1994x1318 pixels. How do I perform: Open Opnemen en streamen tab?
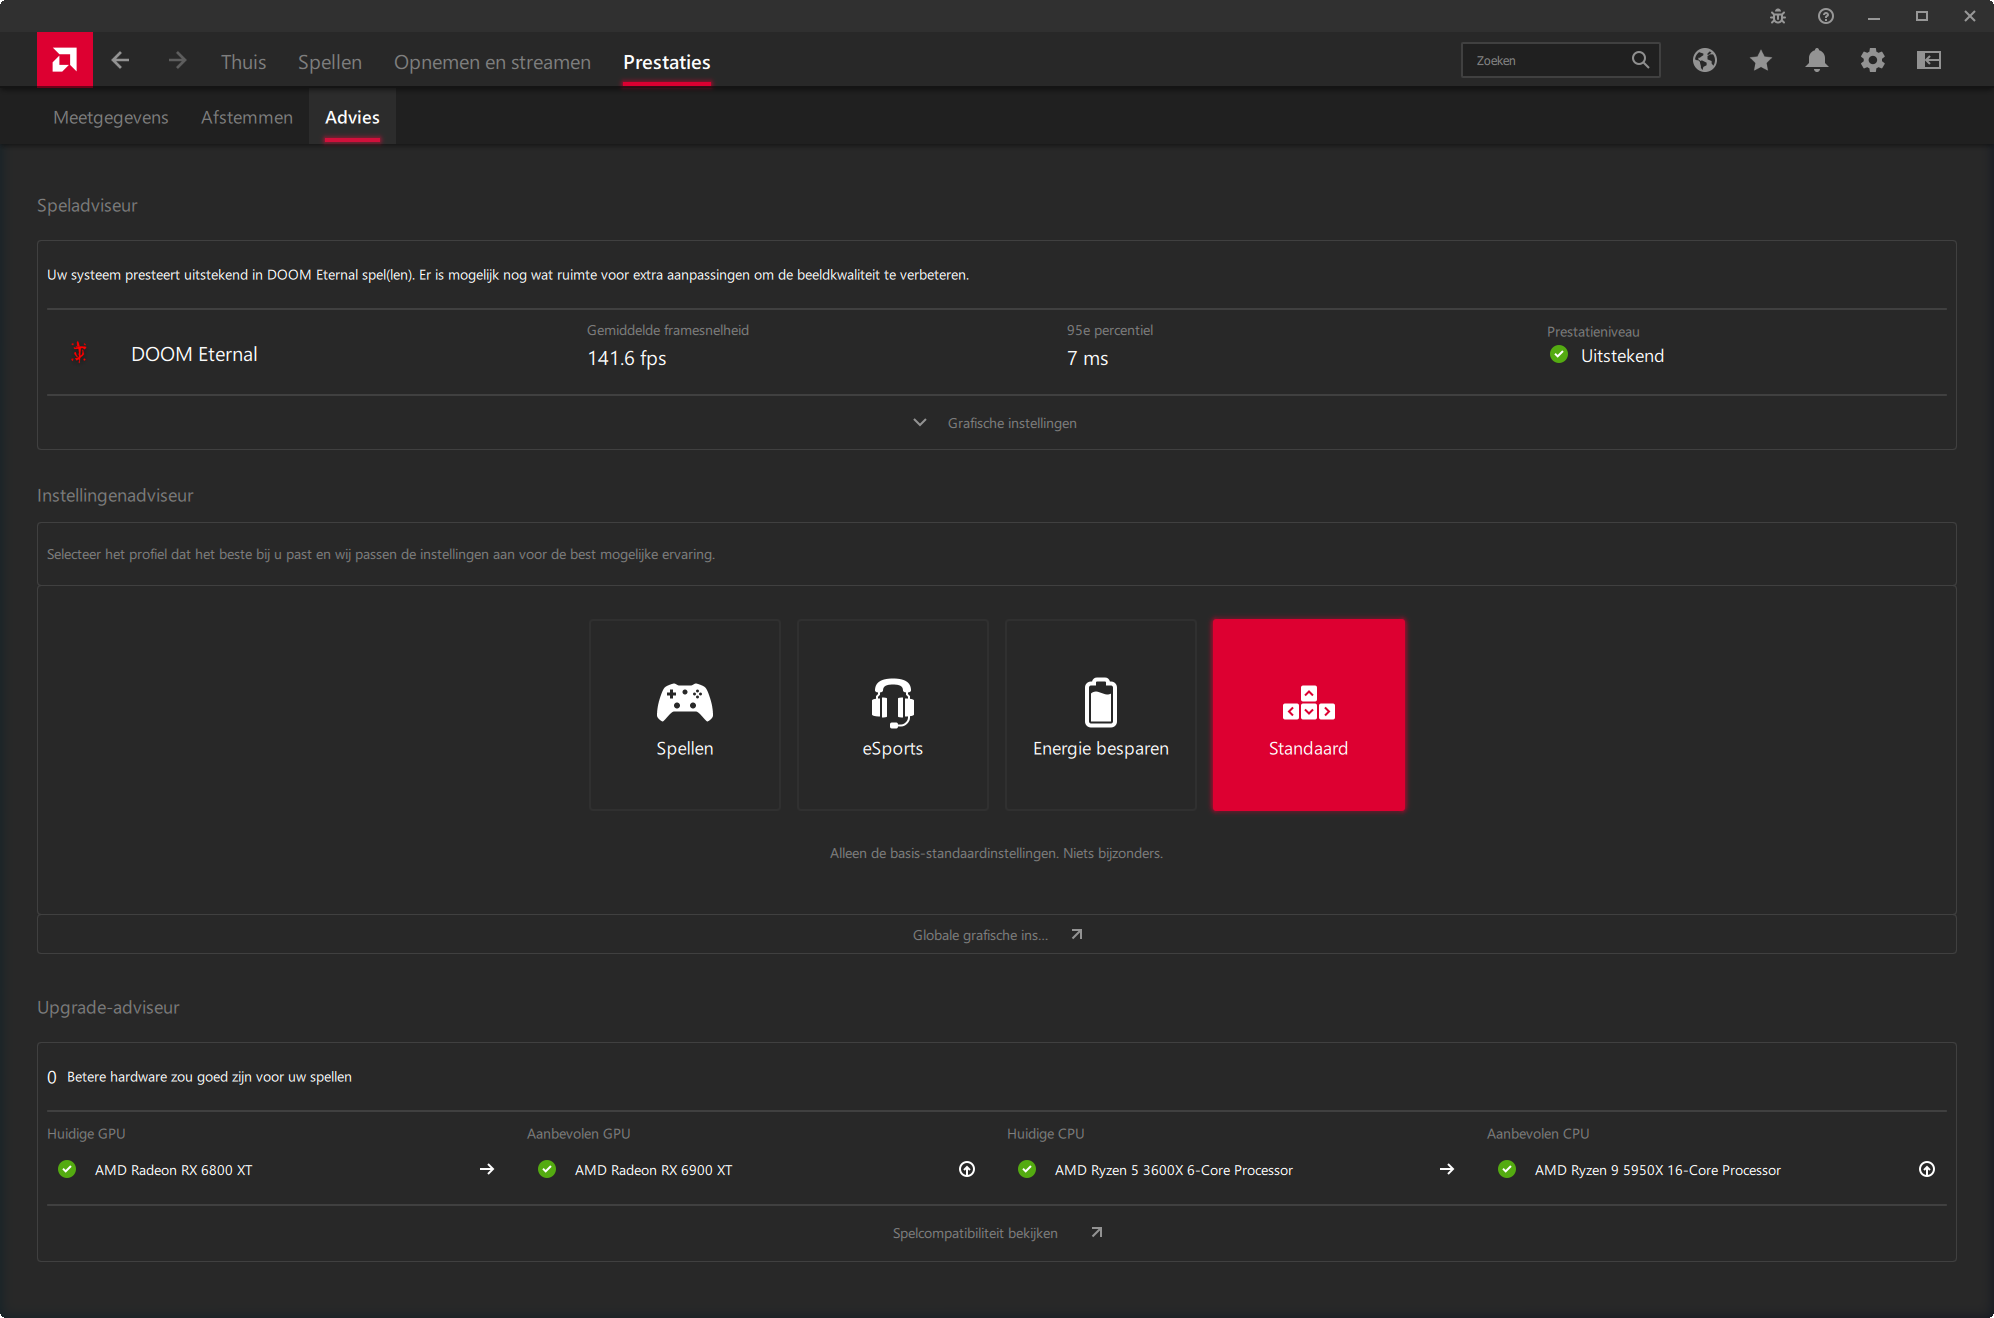[492, 62]
